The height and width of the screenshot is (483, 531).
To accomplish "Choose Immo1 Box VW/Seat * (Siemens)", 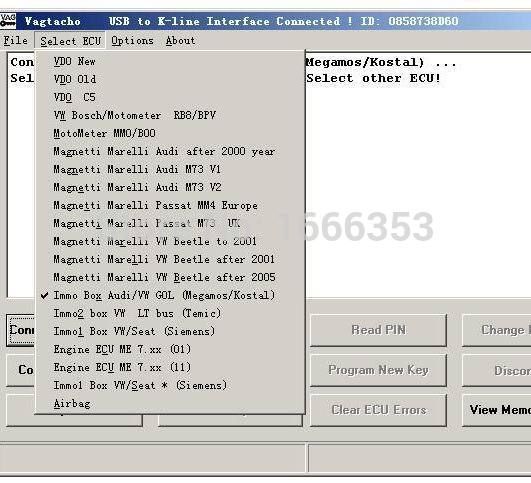I will click(x=170, y=385).
